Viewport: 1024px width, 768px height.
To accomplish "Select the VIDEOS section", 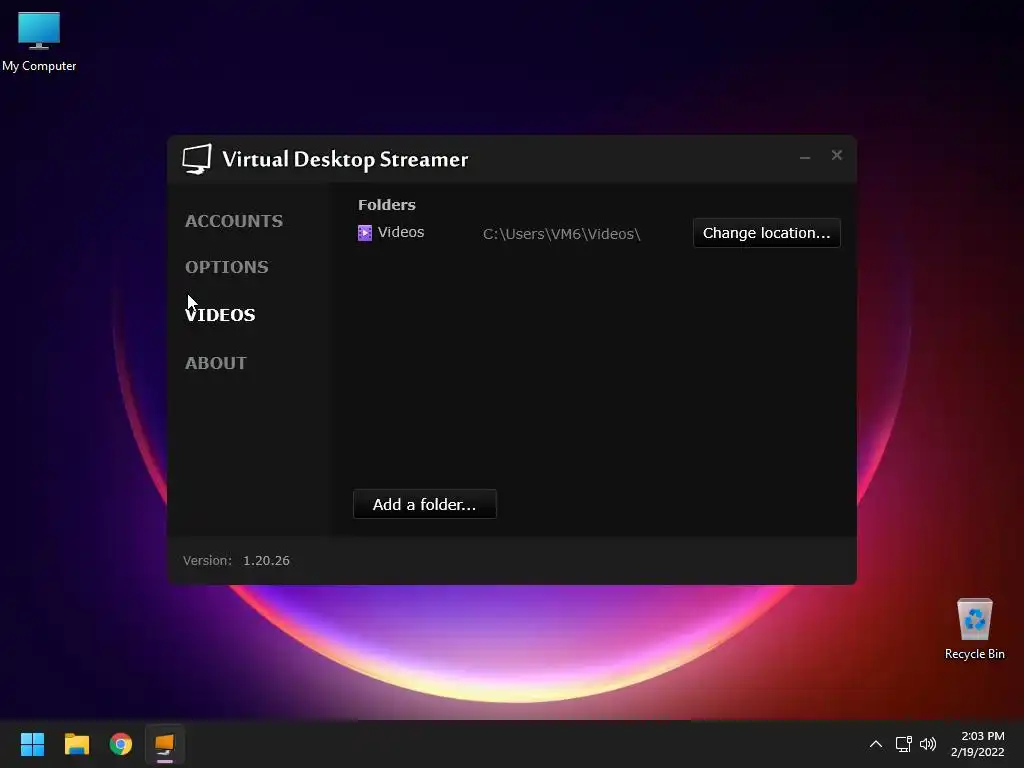I will tap(220, 315).
